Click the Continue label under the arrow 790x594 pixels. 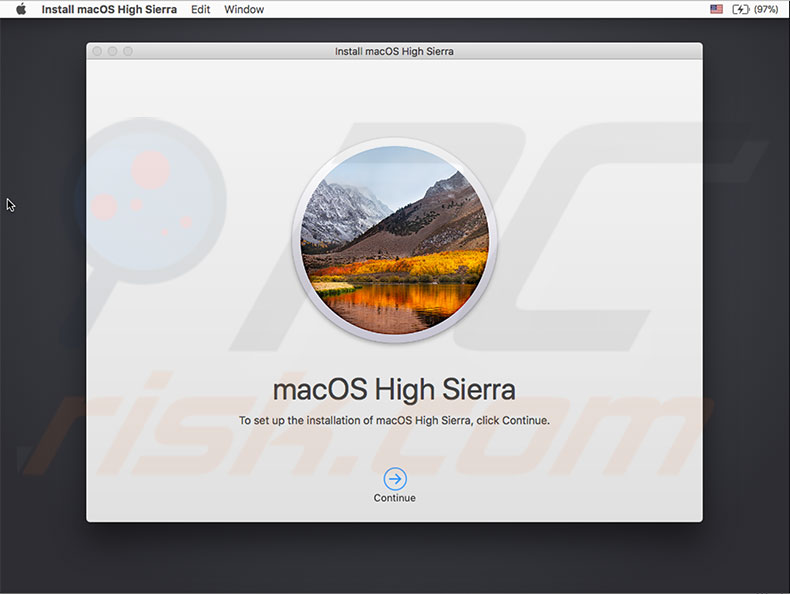[394, 498]
